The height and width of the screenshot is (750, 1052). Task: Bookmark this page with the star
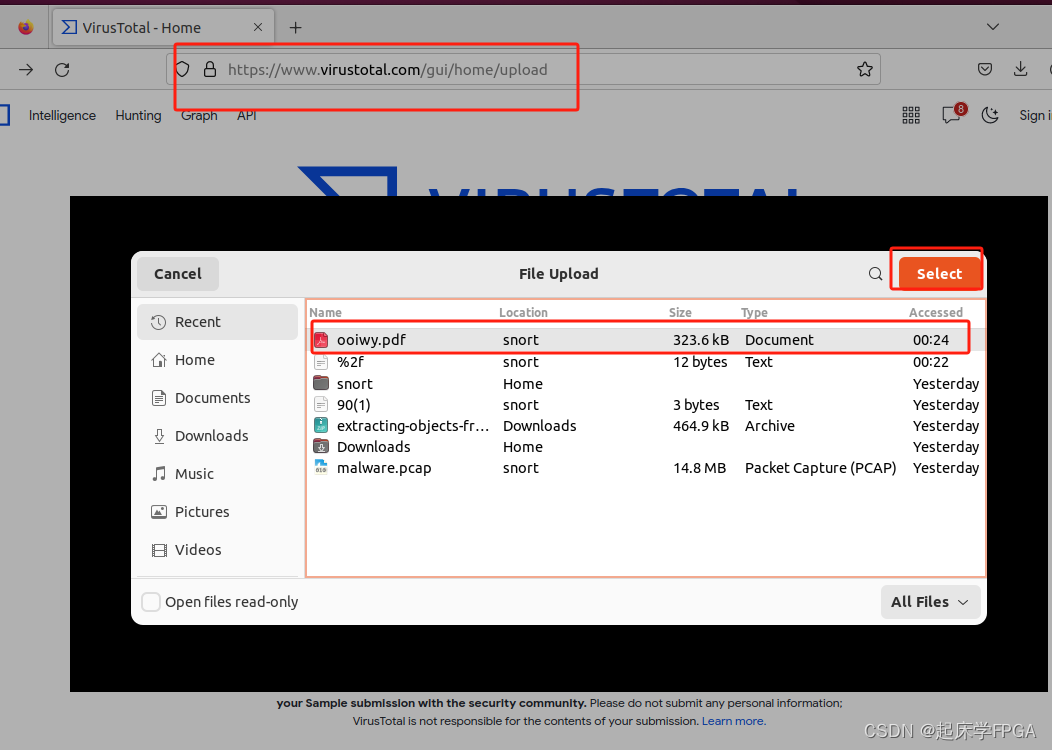point(865,69)
